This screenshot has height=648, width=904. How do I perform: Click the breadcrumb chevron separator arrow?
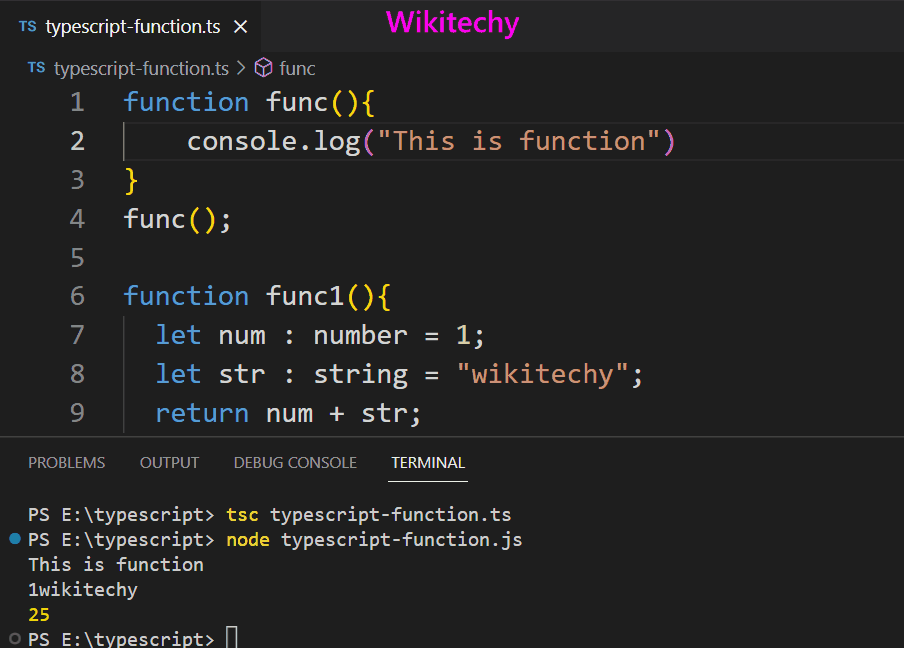pos(241,68)
